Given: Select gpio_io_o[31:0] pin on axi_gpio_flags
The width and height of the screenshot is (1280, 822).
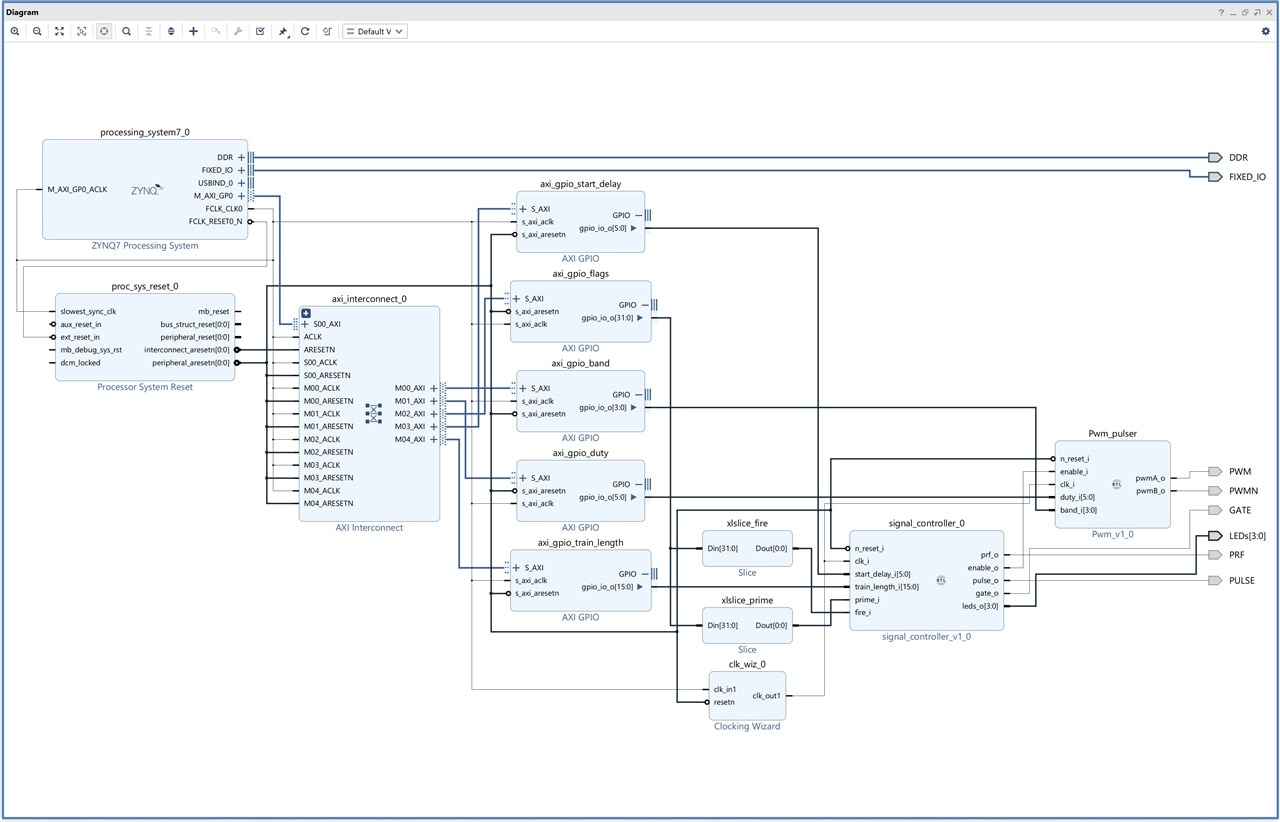Looking at the screenshot, I should 607,318.
